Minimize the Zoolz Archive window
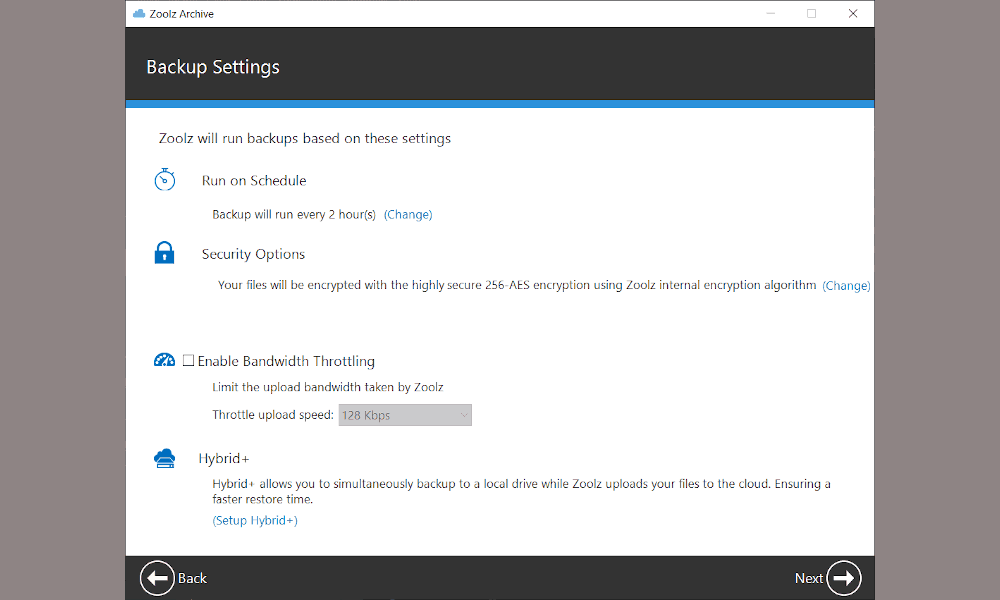Image resolution: width=1000 pixels, height=600 pixels. click(770, 13)
